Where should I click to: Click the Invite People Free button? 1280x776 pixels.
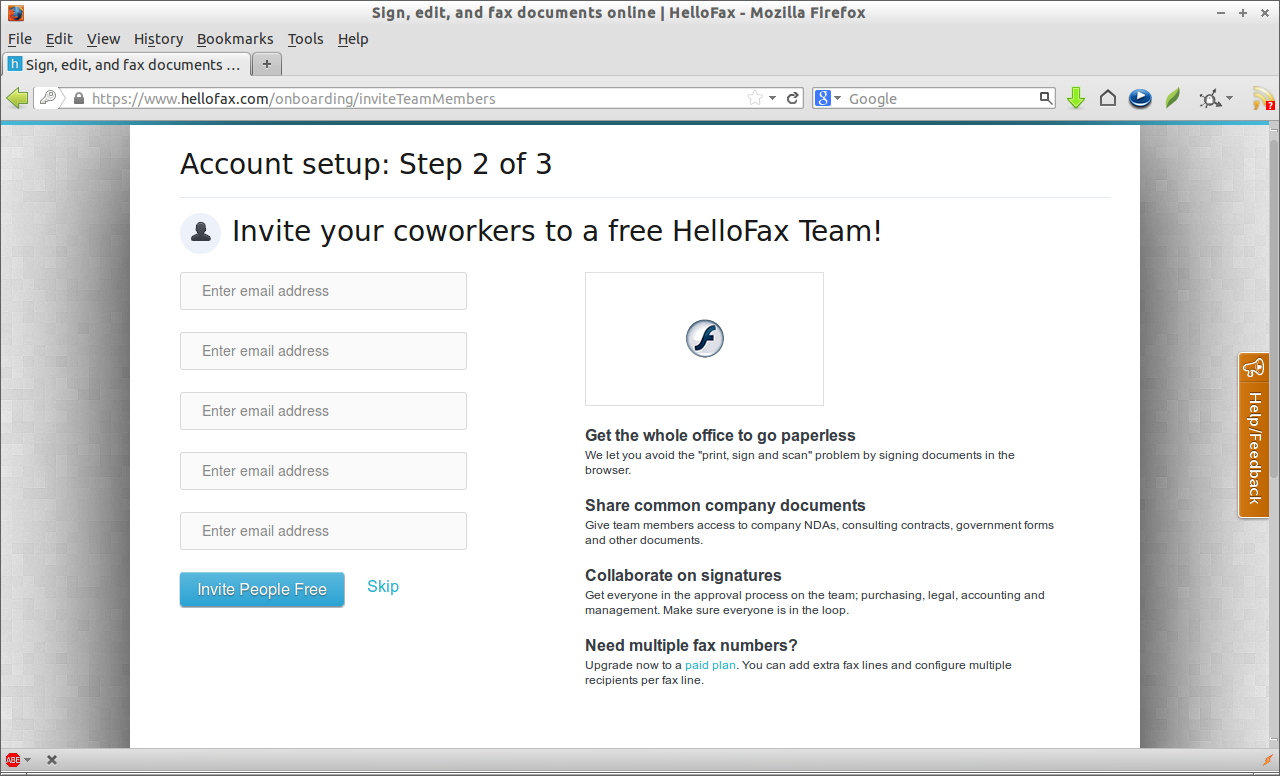[x=262, y=590]
